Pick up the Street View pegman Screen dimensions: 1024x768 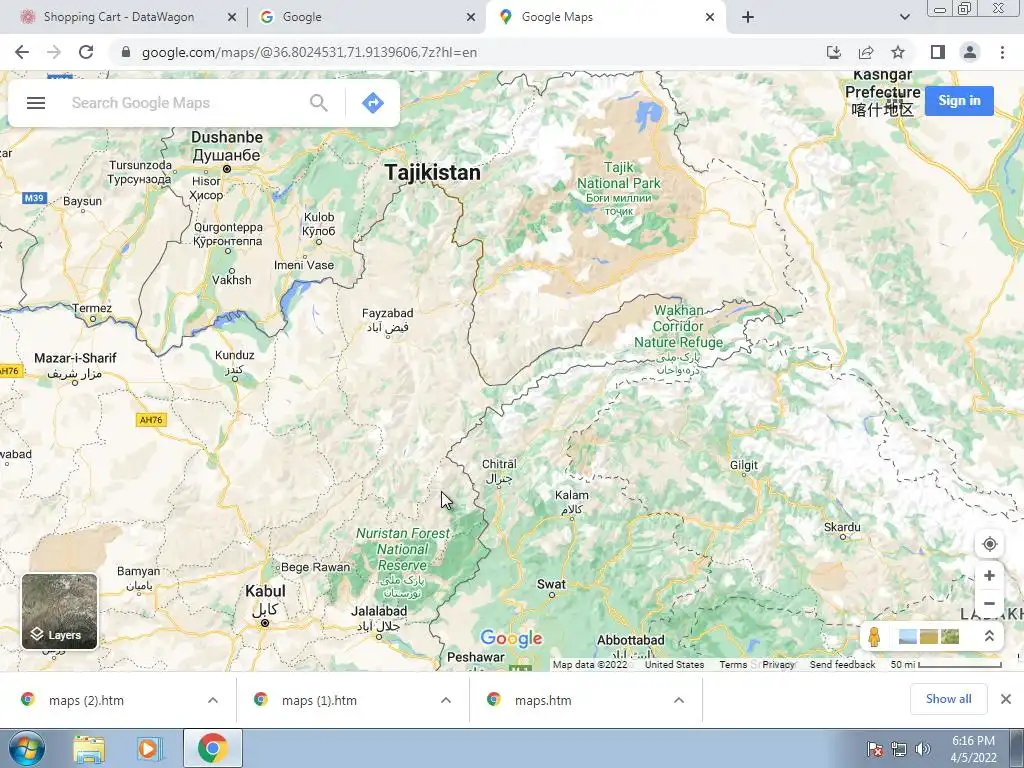tap(874, 636)
